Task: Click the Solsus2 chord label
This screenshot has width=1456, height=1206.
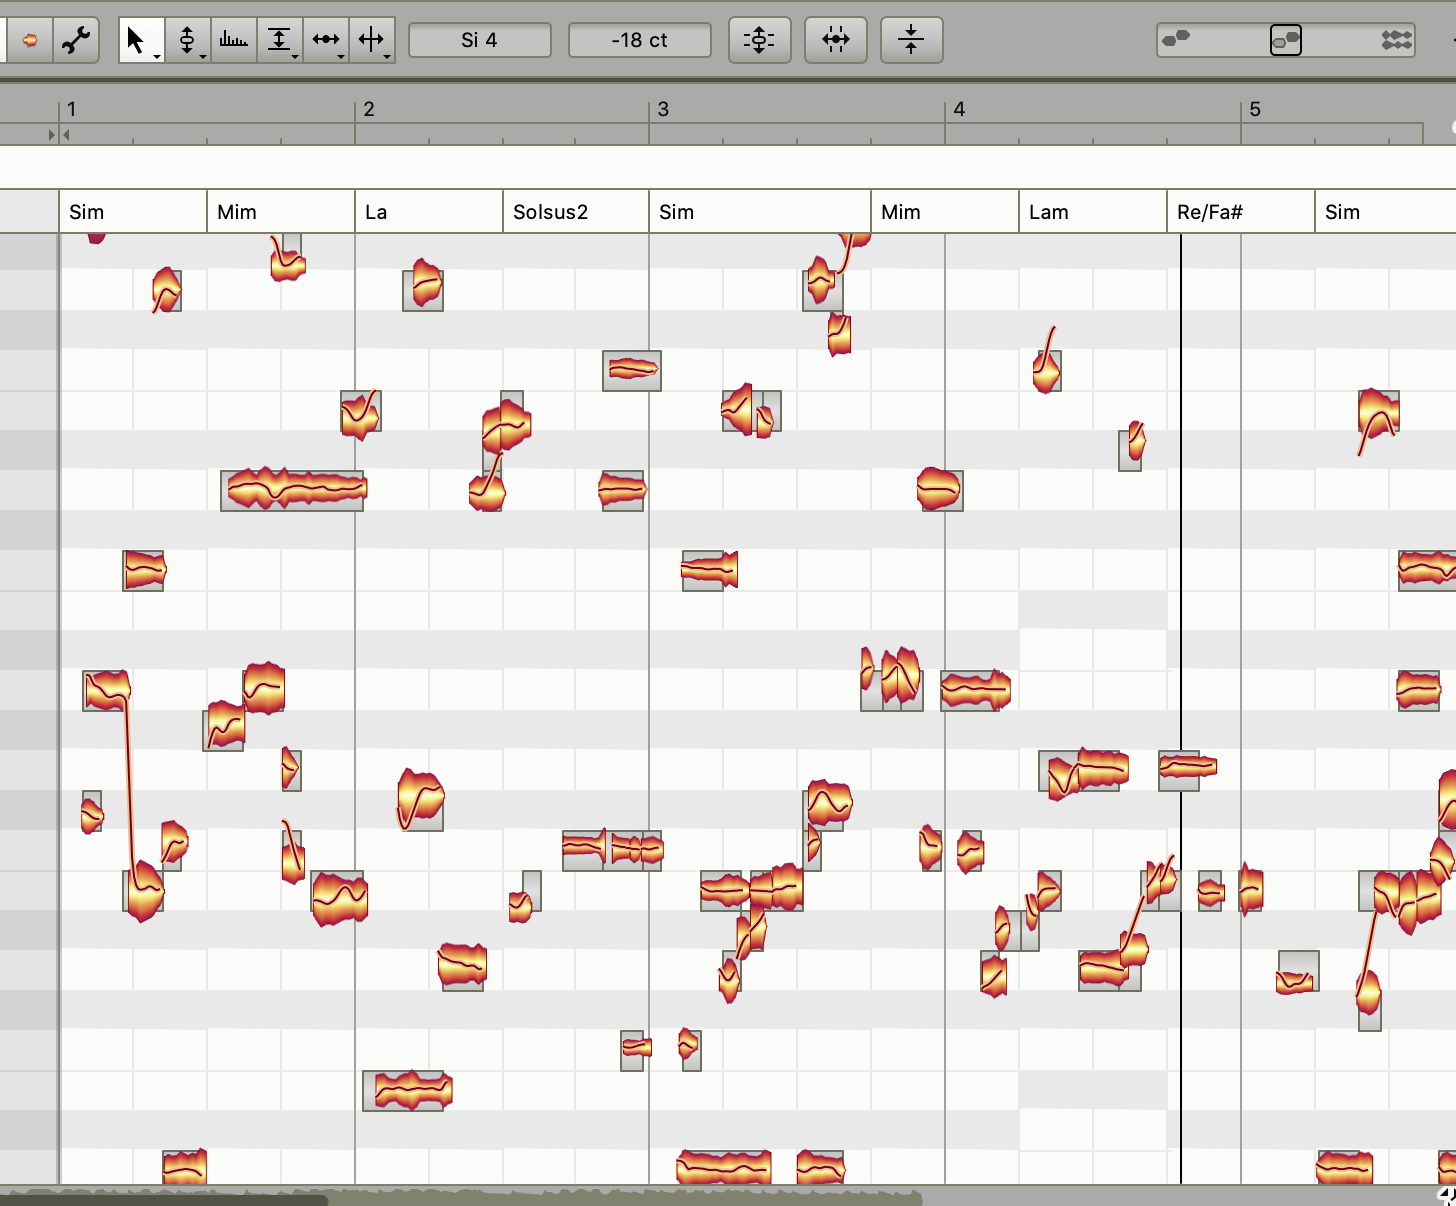Action: (x=548, y=212)
